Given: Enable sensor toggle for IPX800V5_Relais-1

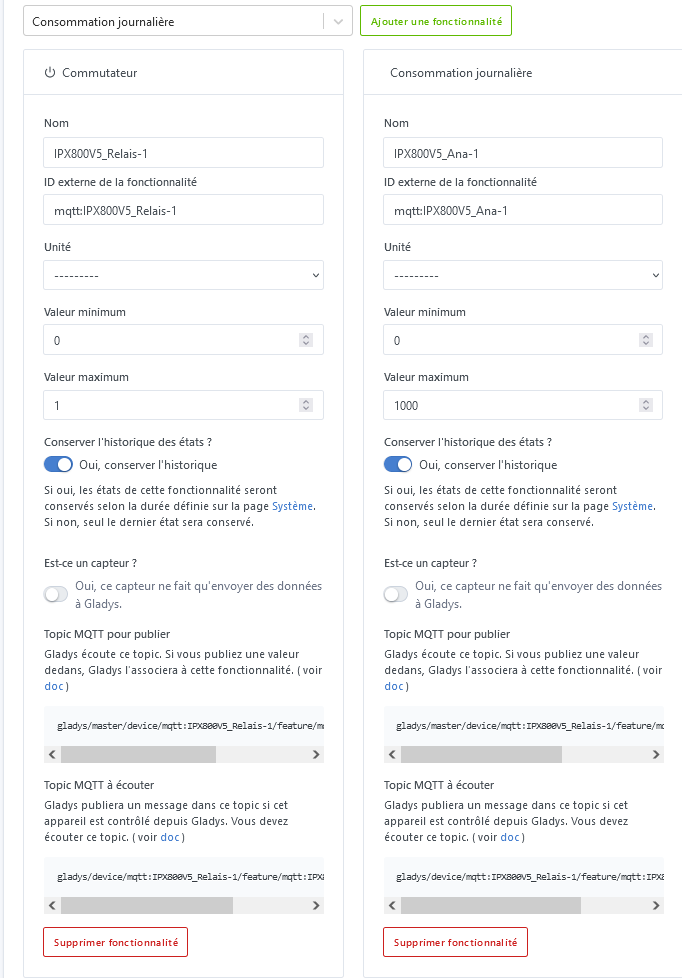Looking at the screenshot, I should (57, 594).
